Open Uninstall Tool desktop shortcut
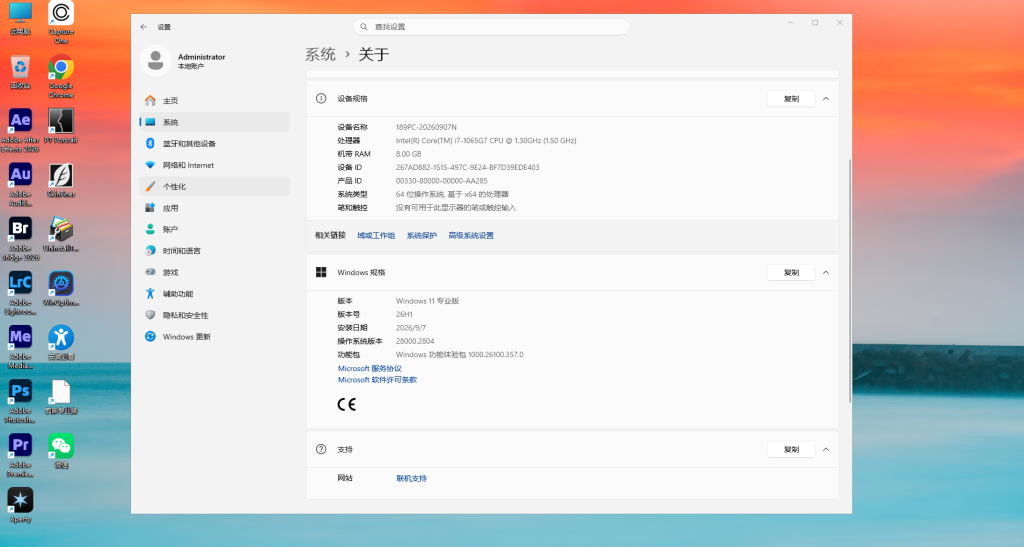This screenshot has height=547, width=1024. coord(61,234)
